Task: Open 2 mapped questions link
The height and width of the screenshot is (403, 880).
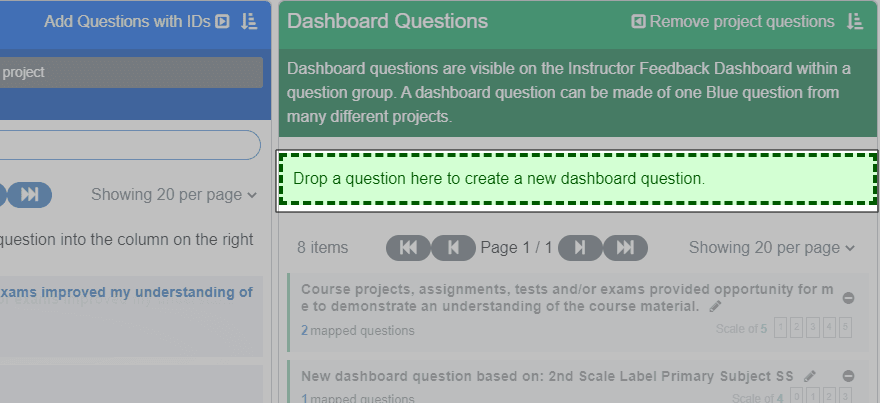Action: tap(358, 331)
